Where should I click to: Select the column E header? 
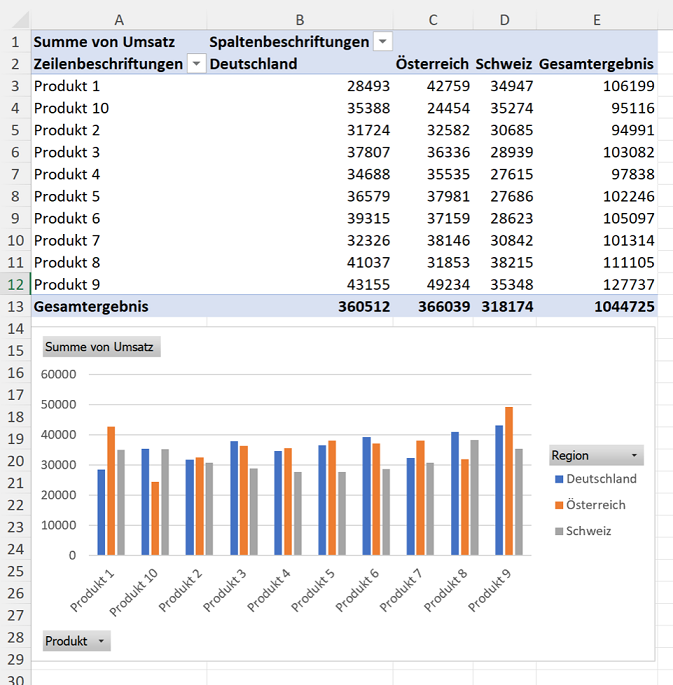[597, 20]
